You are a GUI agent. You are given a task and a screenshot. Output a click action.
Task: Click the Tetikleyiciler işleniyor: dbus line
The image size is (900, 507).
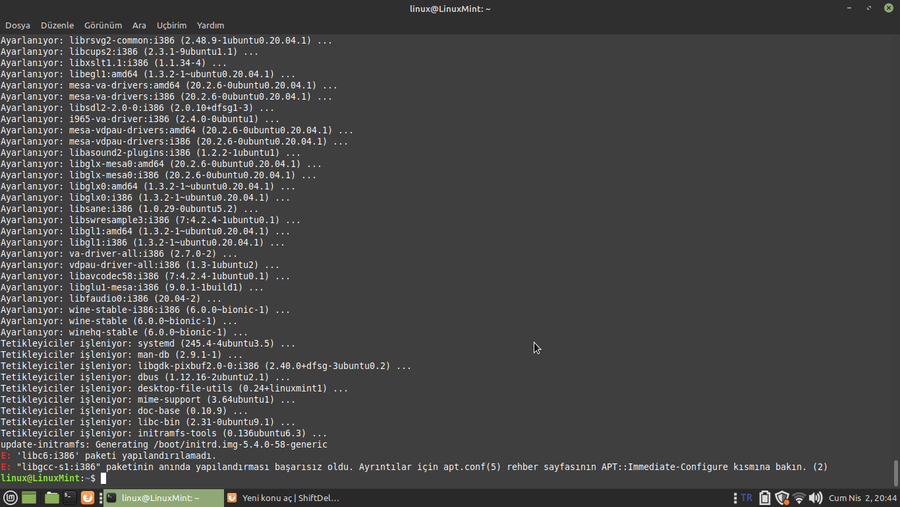click(x=145, y=377)
